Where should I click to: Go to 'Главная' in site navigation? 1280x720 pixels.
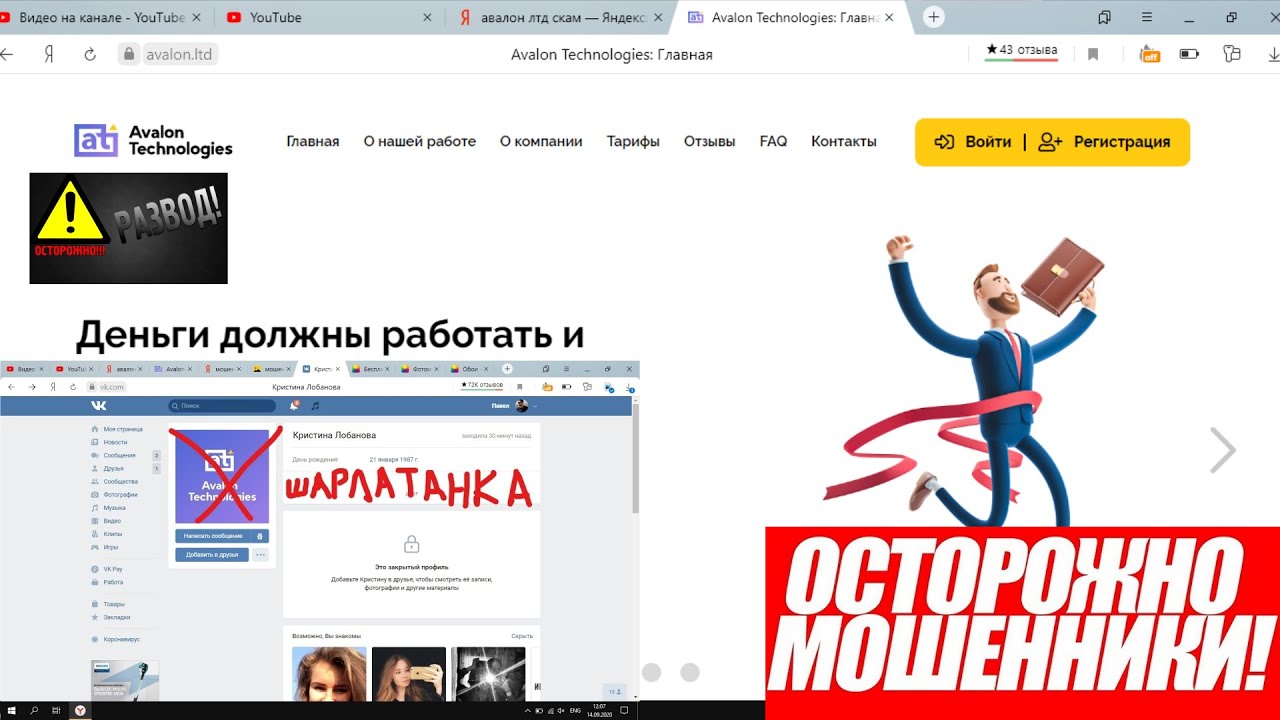coord(313,142)
